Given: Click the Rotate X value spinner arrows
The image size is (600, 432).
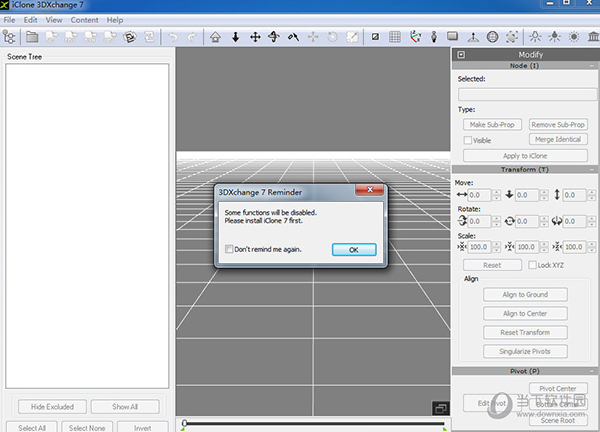Looking at the screenshot, I should 496,221.
